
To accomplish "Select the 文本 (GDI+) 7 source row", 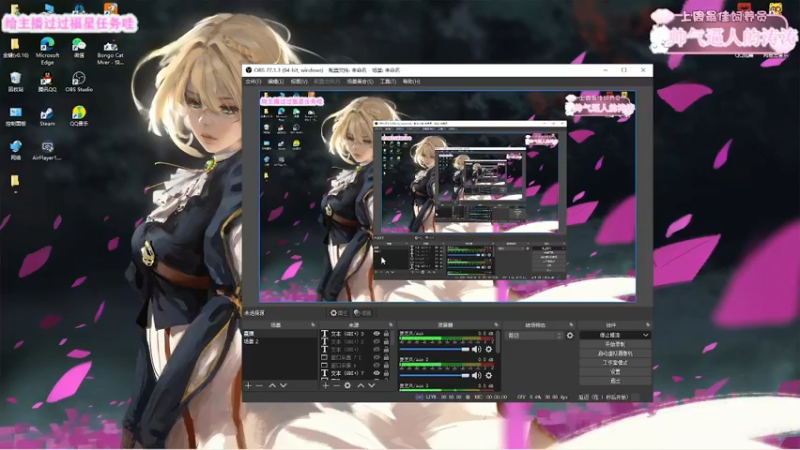I will (356, 373).
